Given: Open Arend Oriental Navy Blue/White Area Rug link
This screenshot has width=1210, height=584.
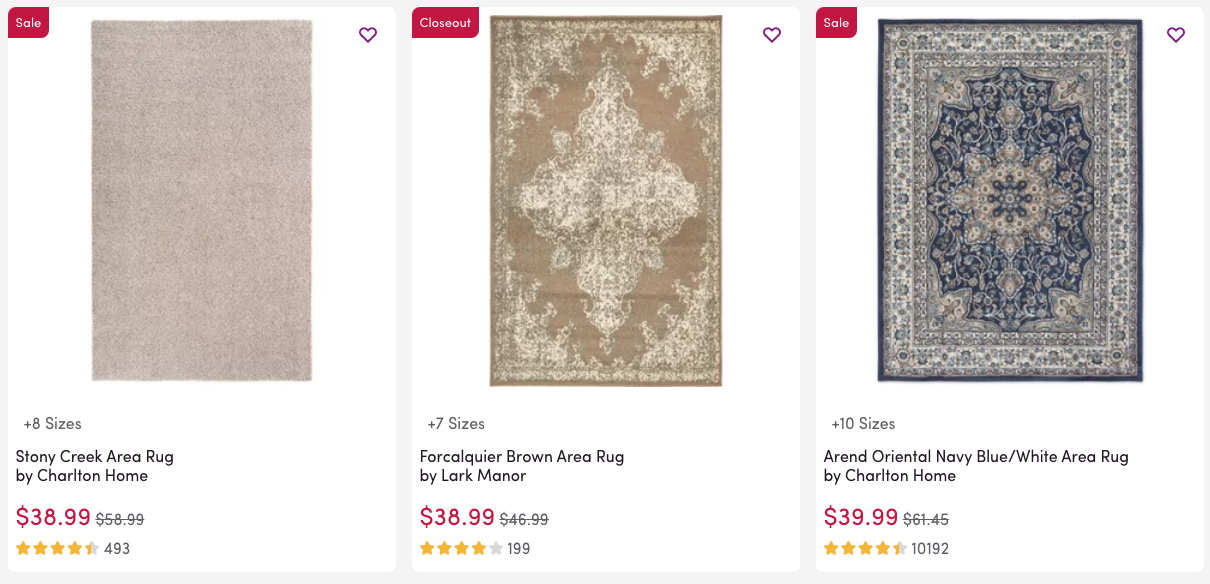Looking at the screenshot, I should (x=976, y=456).
